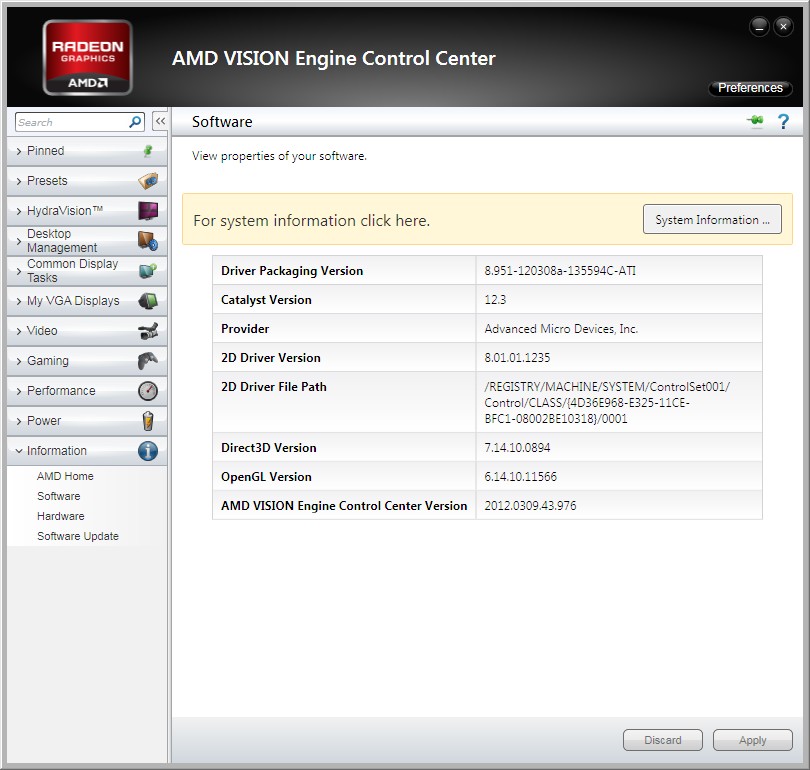Viewport: 810px width, 770px height.
Task: Select Software under Information
Action: click(58, 496)
